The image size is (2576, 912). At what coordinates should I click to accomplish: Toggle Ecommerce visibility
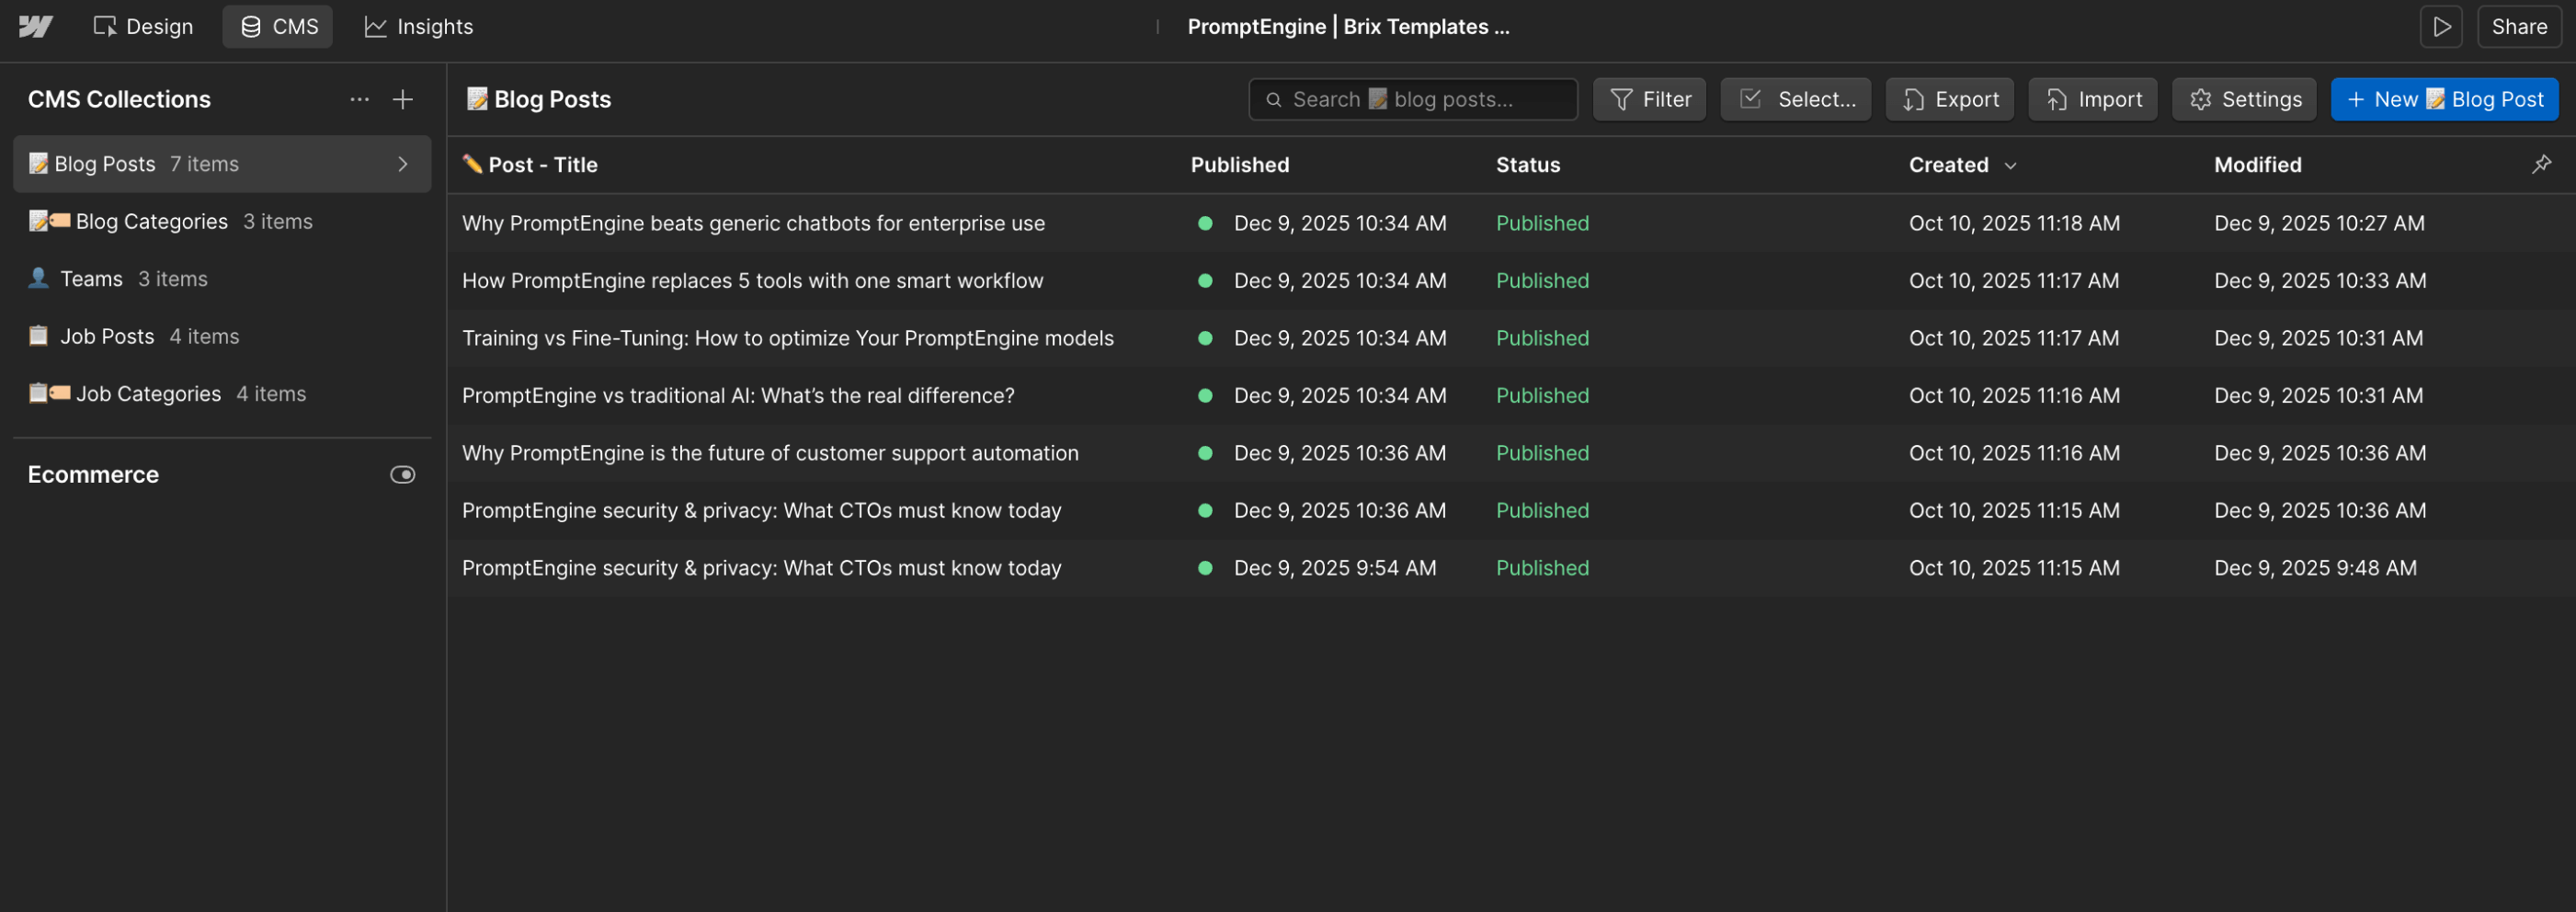[x=402, y=474]
